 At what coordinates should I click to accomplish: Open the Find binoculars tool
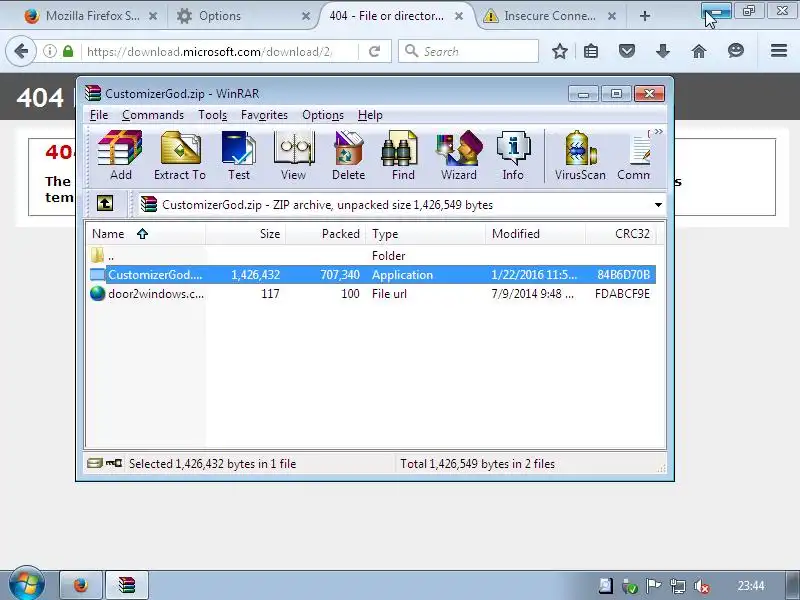pyautogui.click(x=403, y=155)
